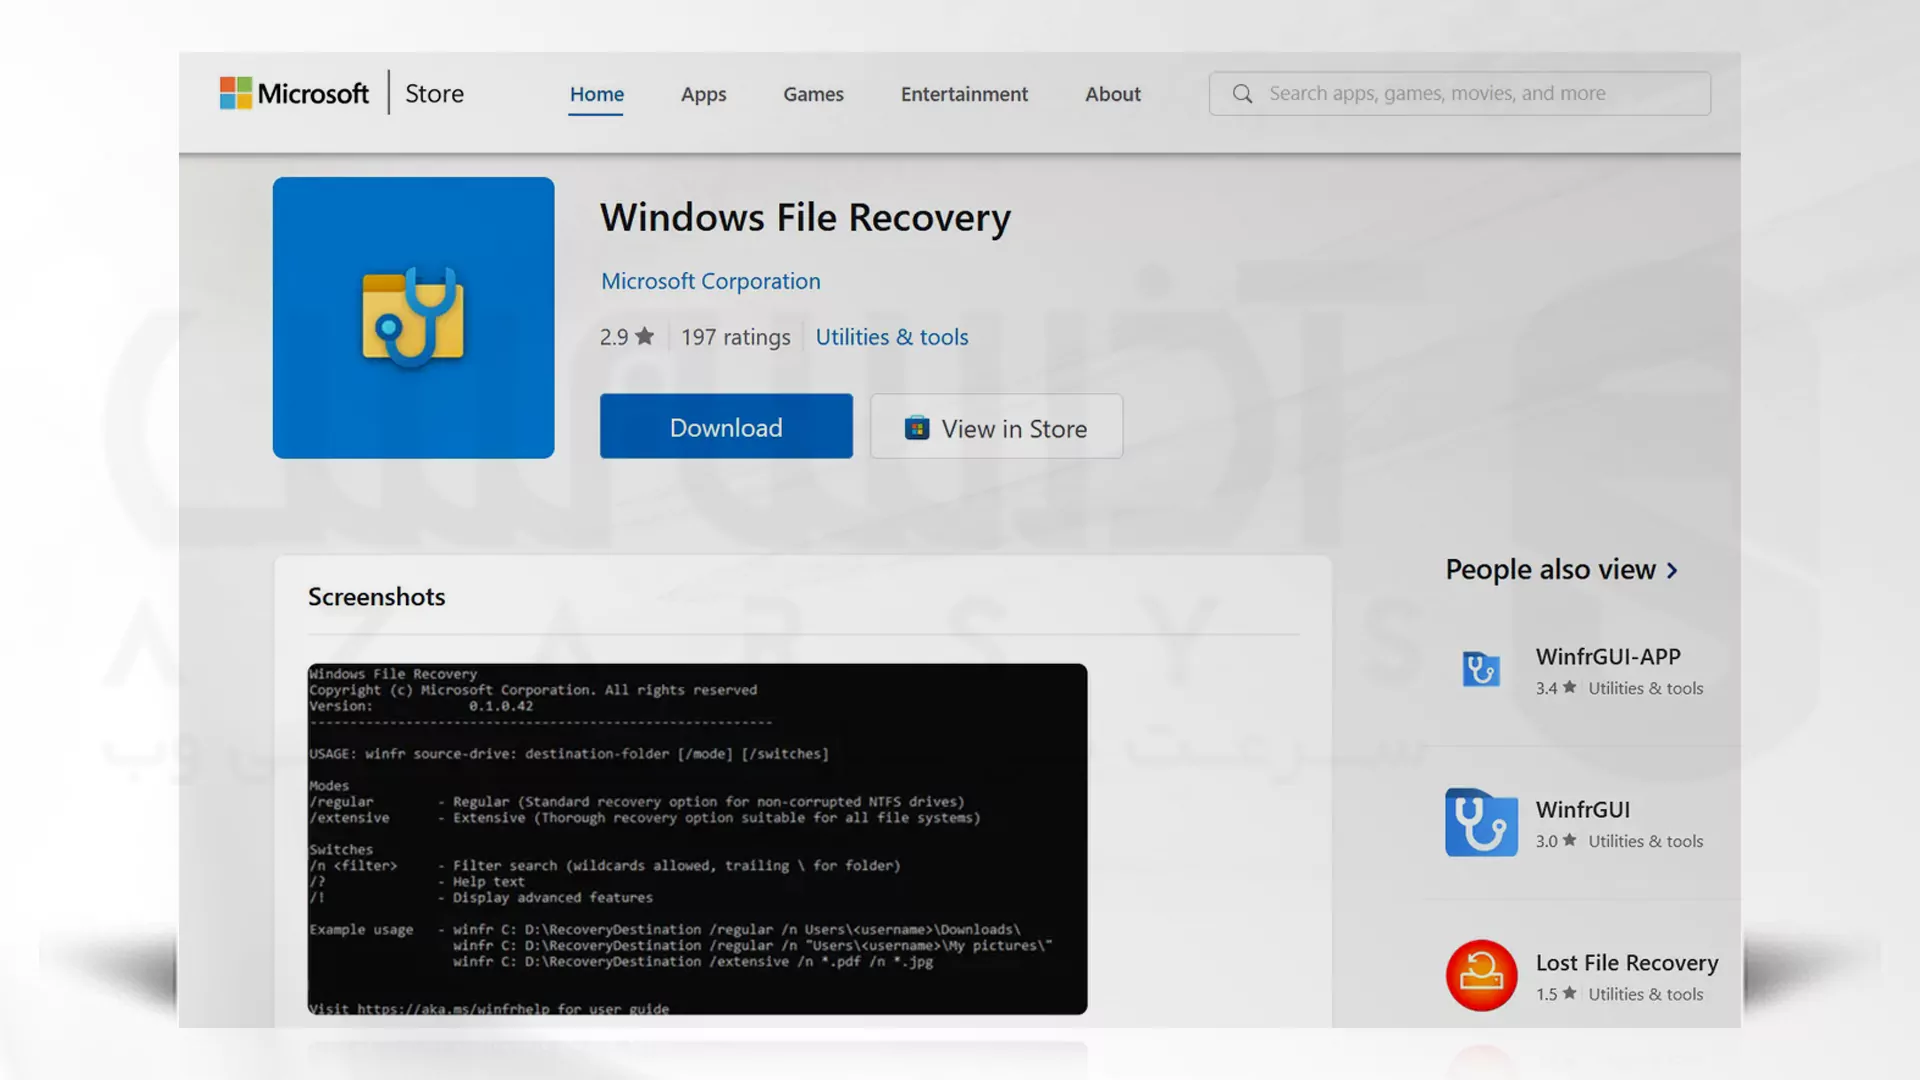The image size is (1920, 1080).
Task: Open the Lost File Recovery listing title
Action: coord(1627,963)
